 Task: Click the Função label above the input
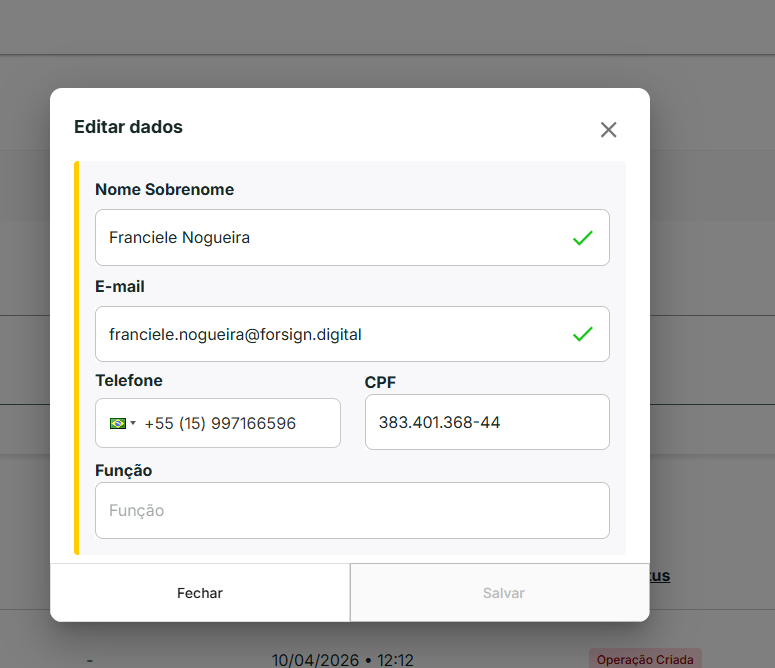[x=123, y=470]
